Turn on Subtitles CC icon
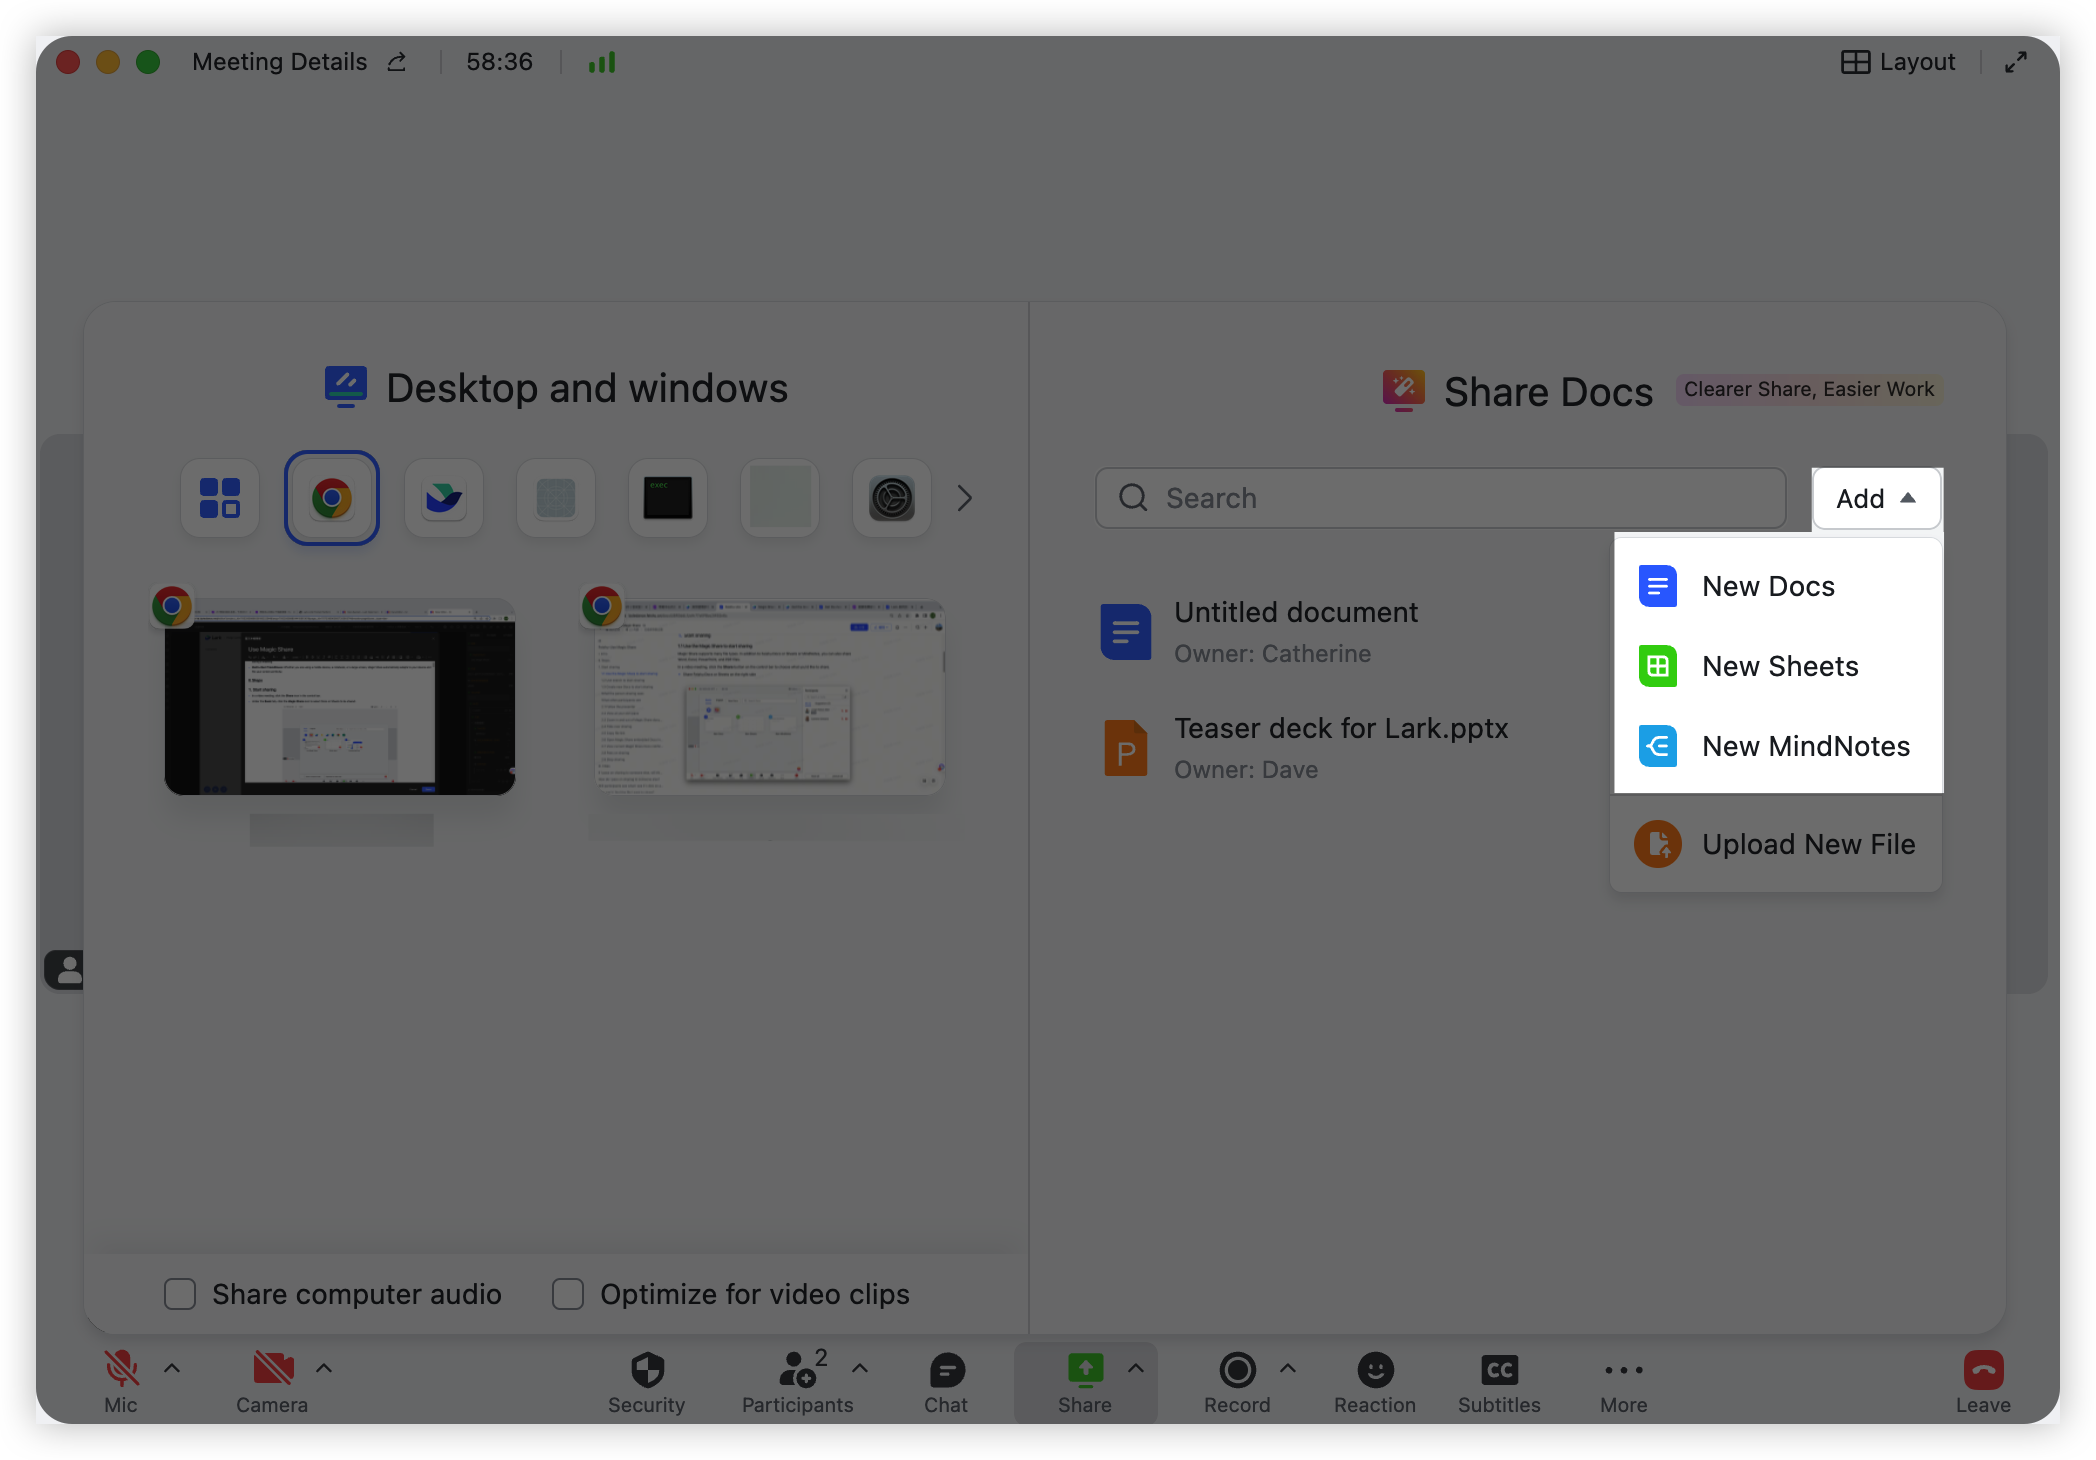The image size is (2096, 1460). (x=1499, y=1370)
